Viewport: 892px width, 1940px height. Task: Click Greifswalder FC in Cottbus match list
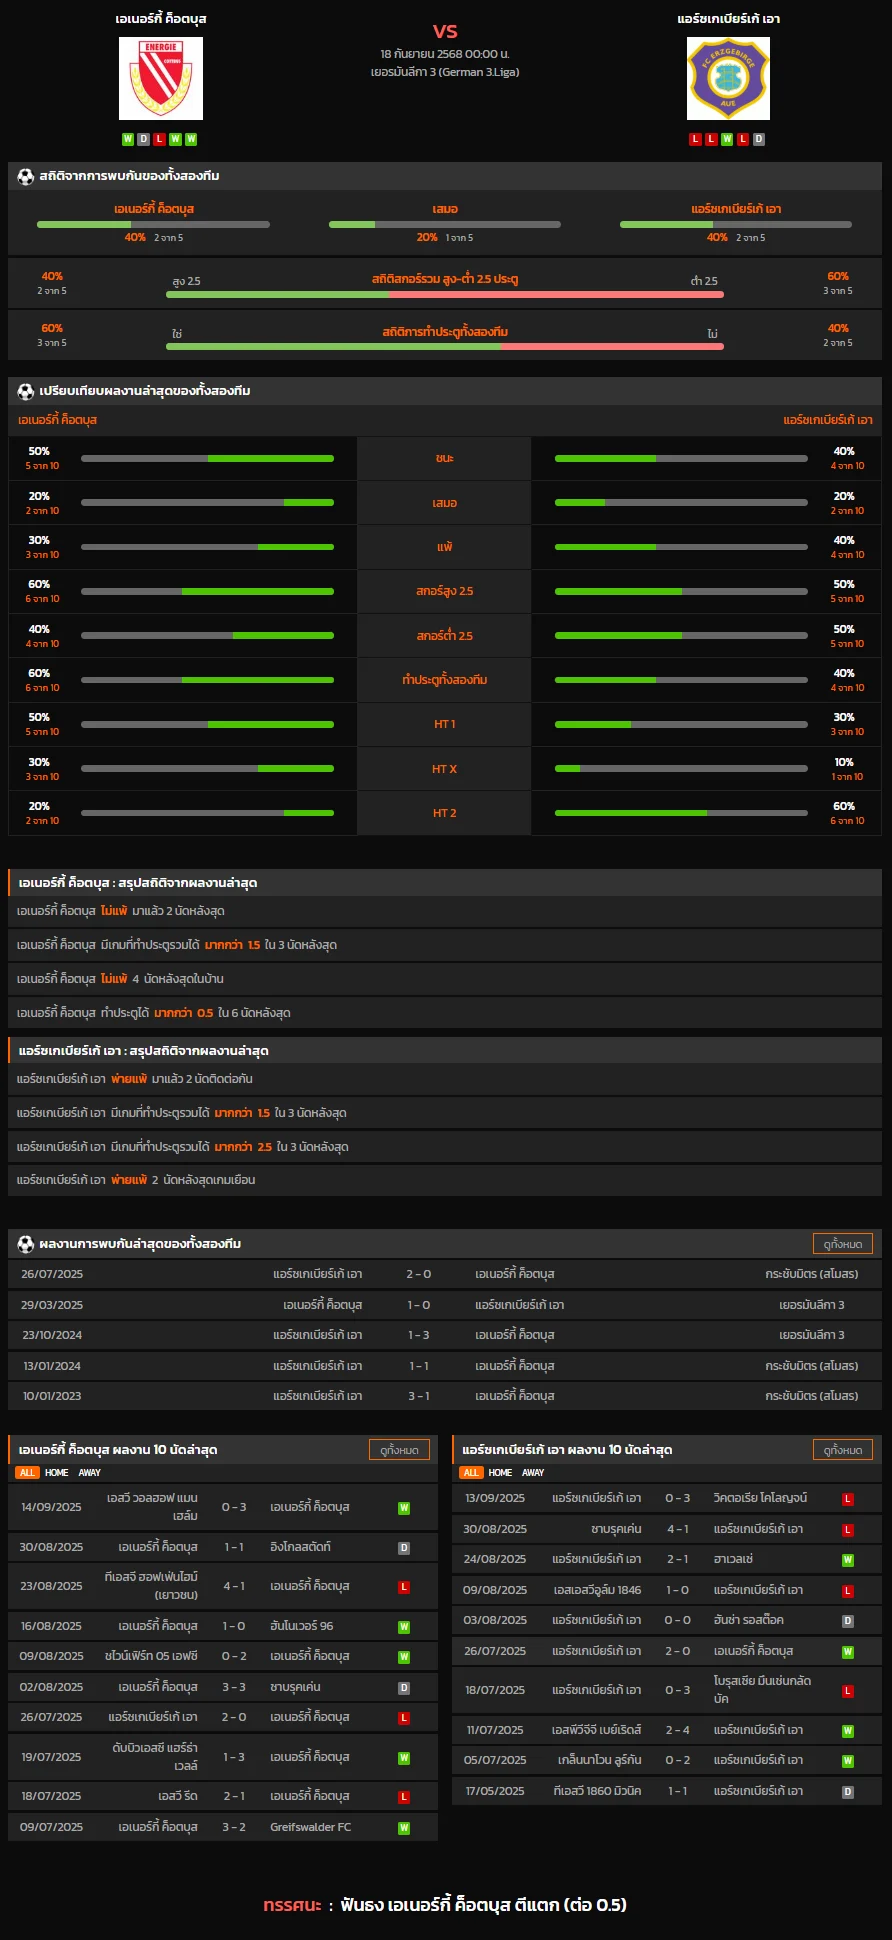pyautogui.click(x=310, y=1827)
